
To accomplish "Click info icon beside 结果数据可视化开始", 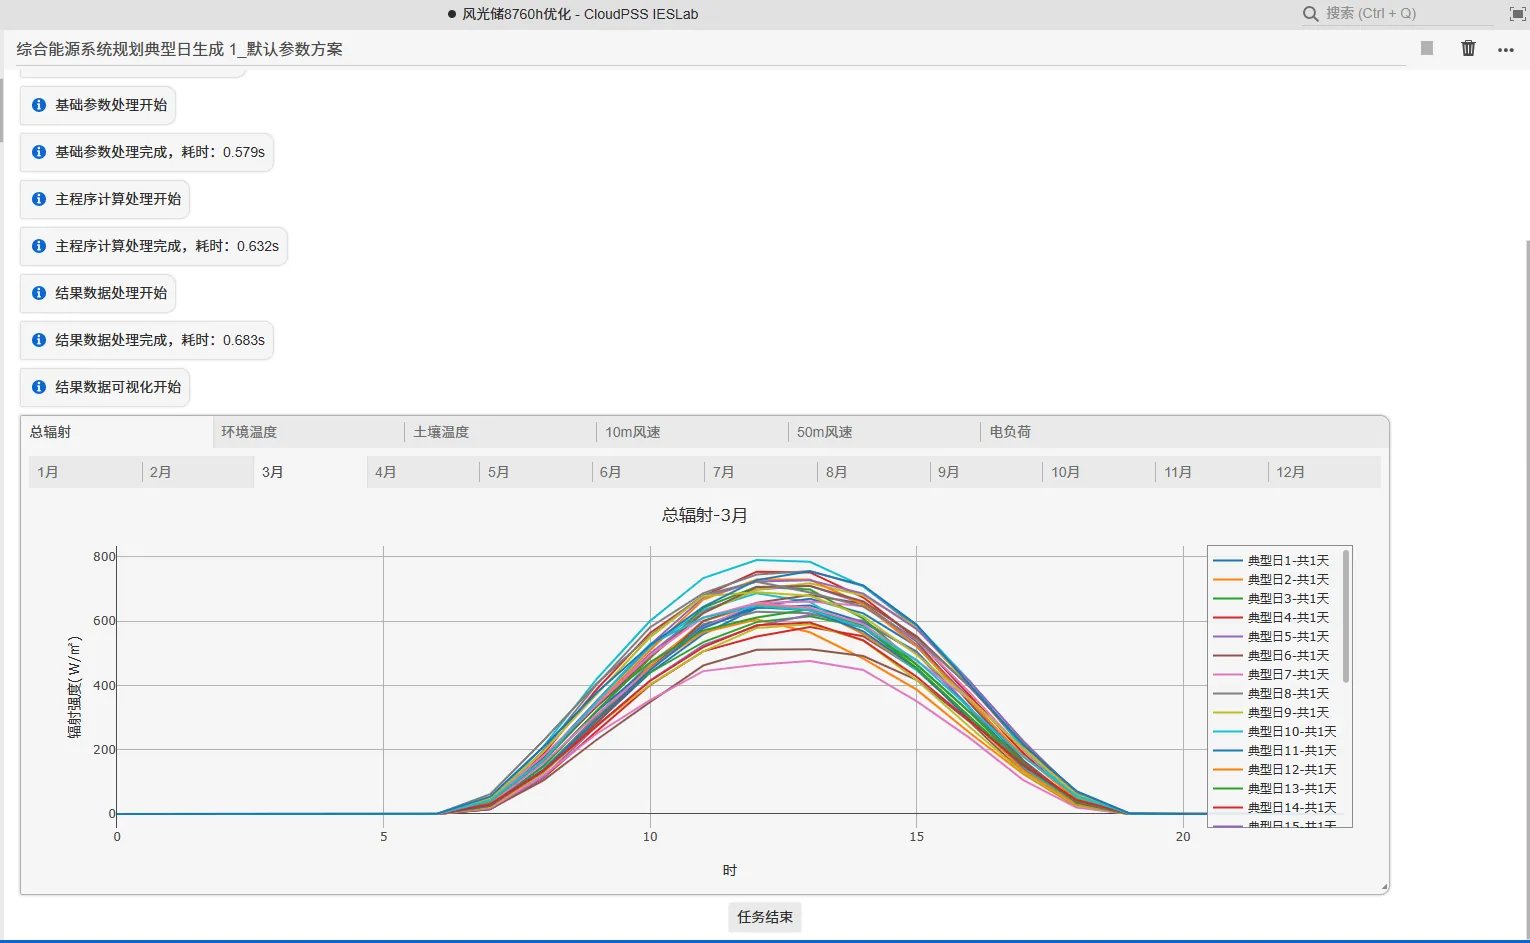I will coord(39,387).
